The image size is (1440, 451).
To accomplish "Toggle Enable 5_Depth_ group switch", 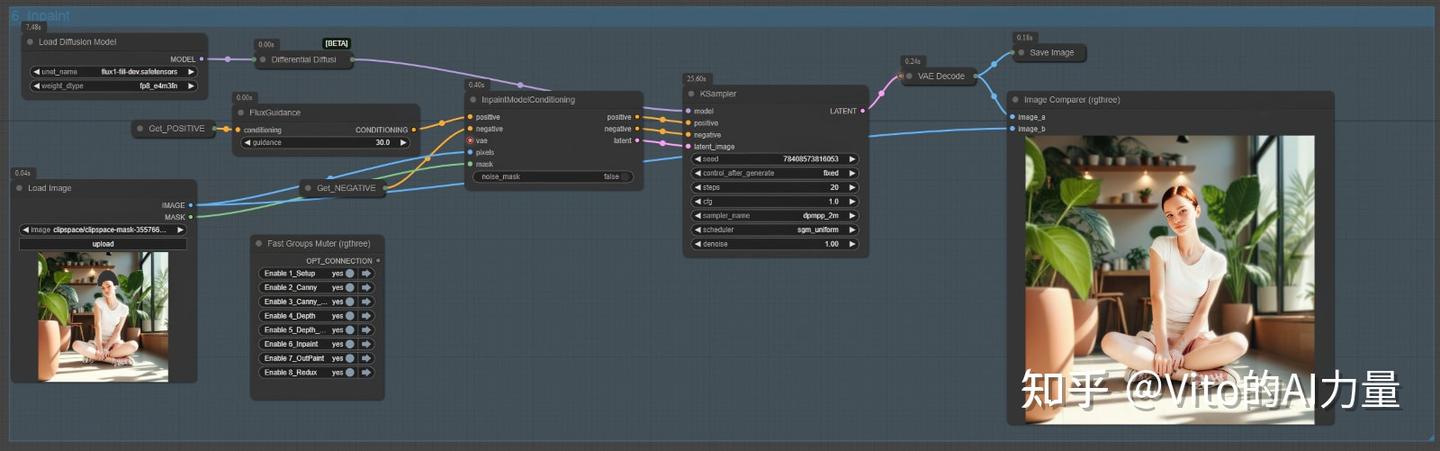I will [x=350, y=330].
